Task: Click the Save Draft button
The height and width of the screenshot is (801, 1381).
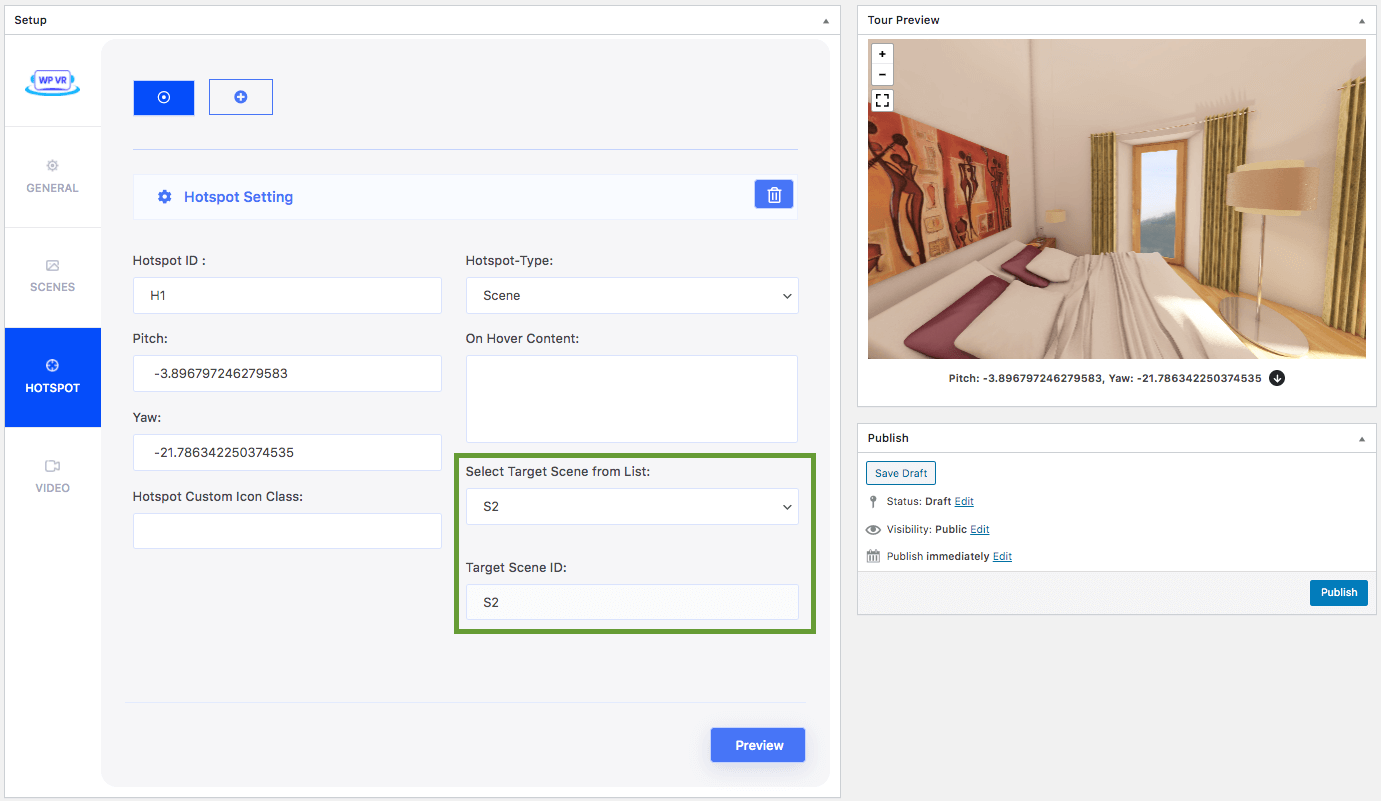Action: click(x=901, y=473)
